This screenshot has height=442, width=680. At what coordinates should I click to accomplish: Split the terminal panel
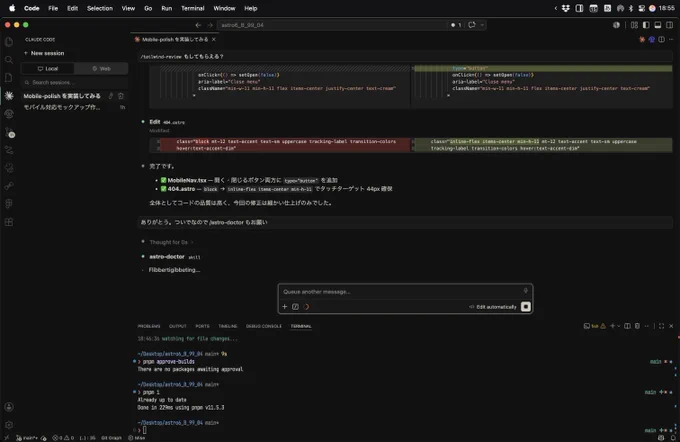[x=627, y=326]
